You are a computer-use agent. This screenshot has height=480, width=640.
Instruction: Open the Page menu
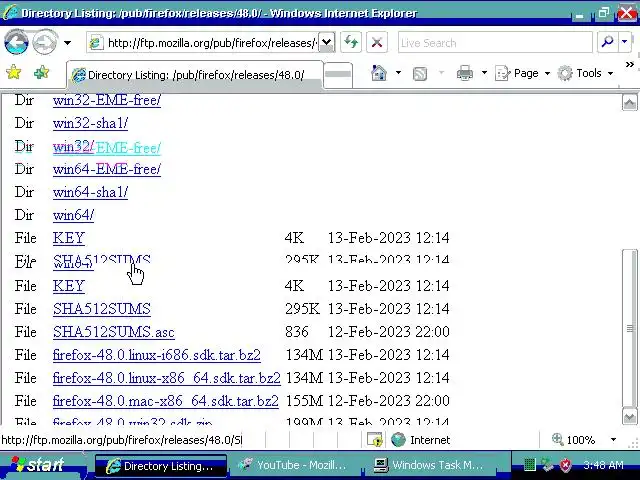tap(523, 73)
